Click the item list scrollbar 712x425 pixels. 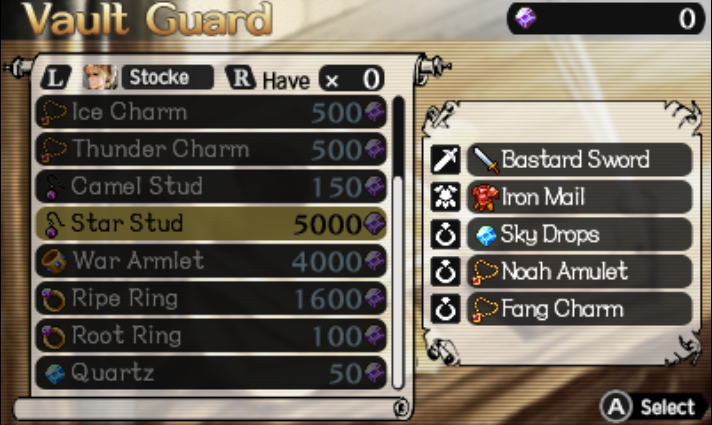[398, 242]
